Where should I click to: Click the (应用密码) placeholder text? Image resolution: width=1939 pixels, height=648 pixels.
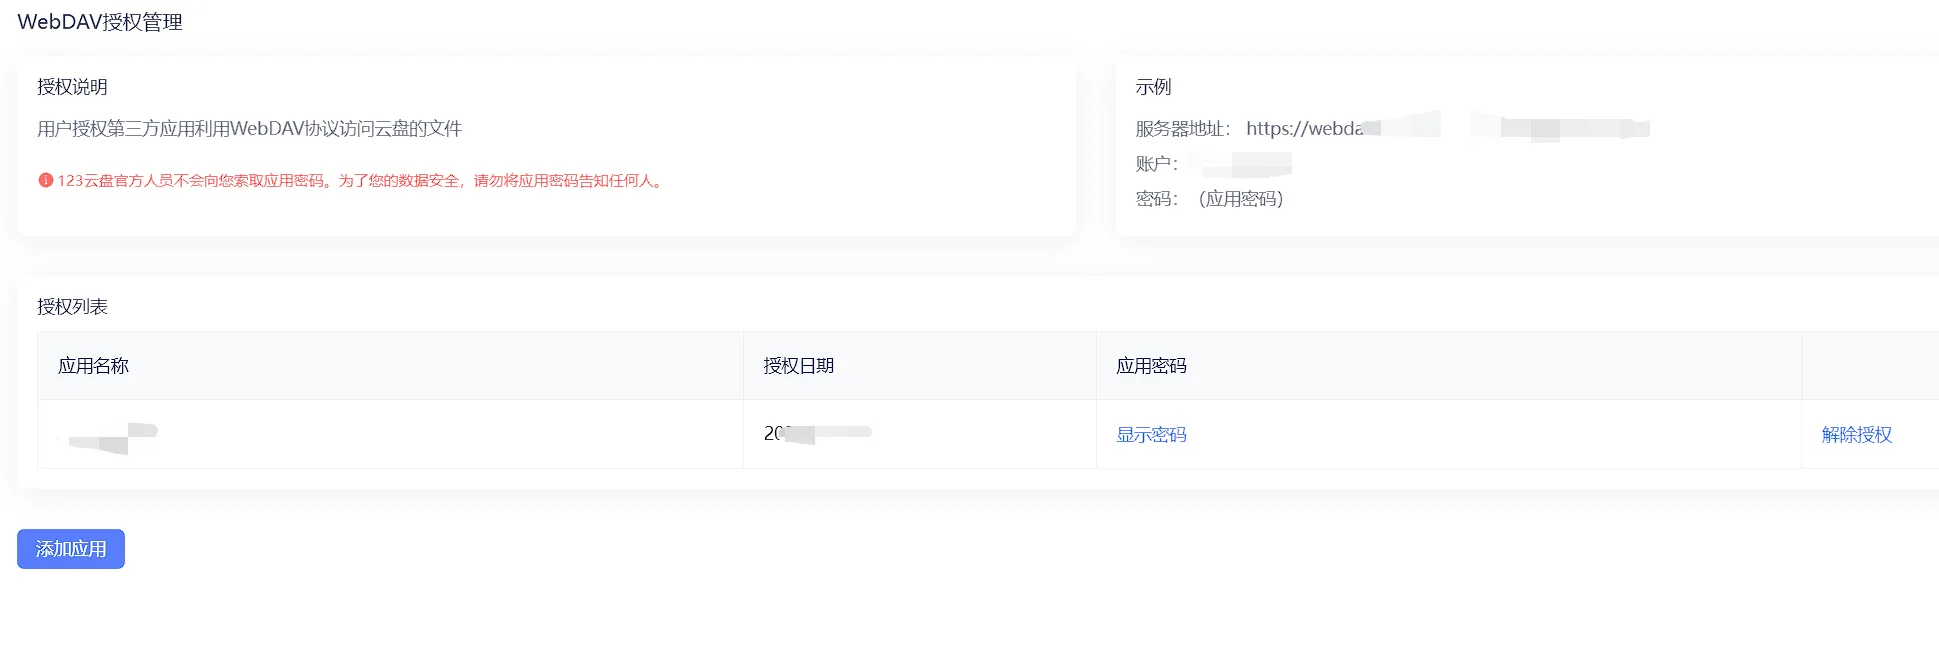(x=1240, y=199)
